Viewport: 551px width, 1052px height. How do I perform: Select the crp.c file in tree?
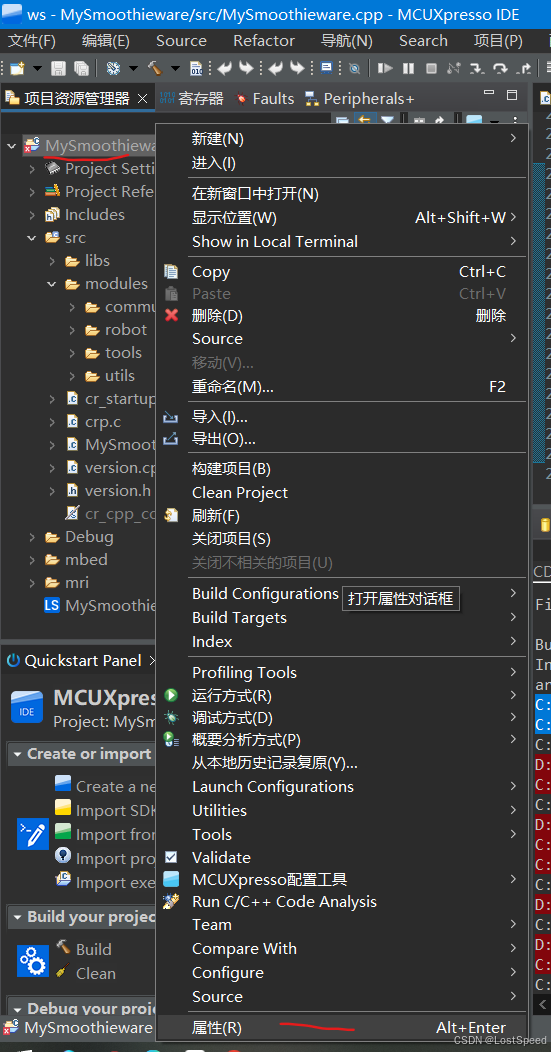(103, 421)
